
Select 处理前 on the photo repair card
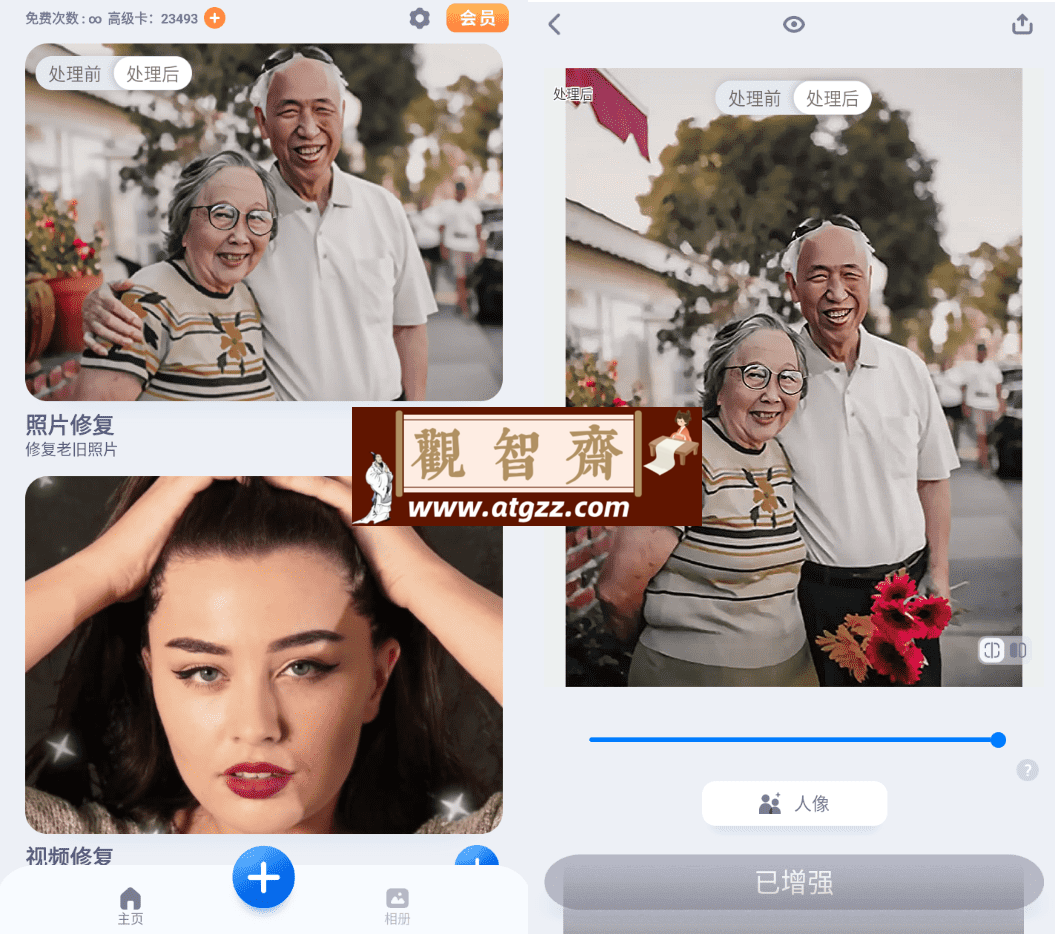tap(75, 73)
